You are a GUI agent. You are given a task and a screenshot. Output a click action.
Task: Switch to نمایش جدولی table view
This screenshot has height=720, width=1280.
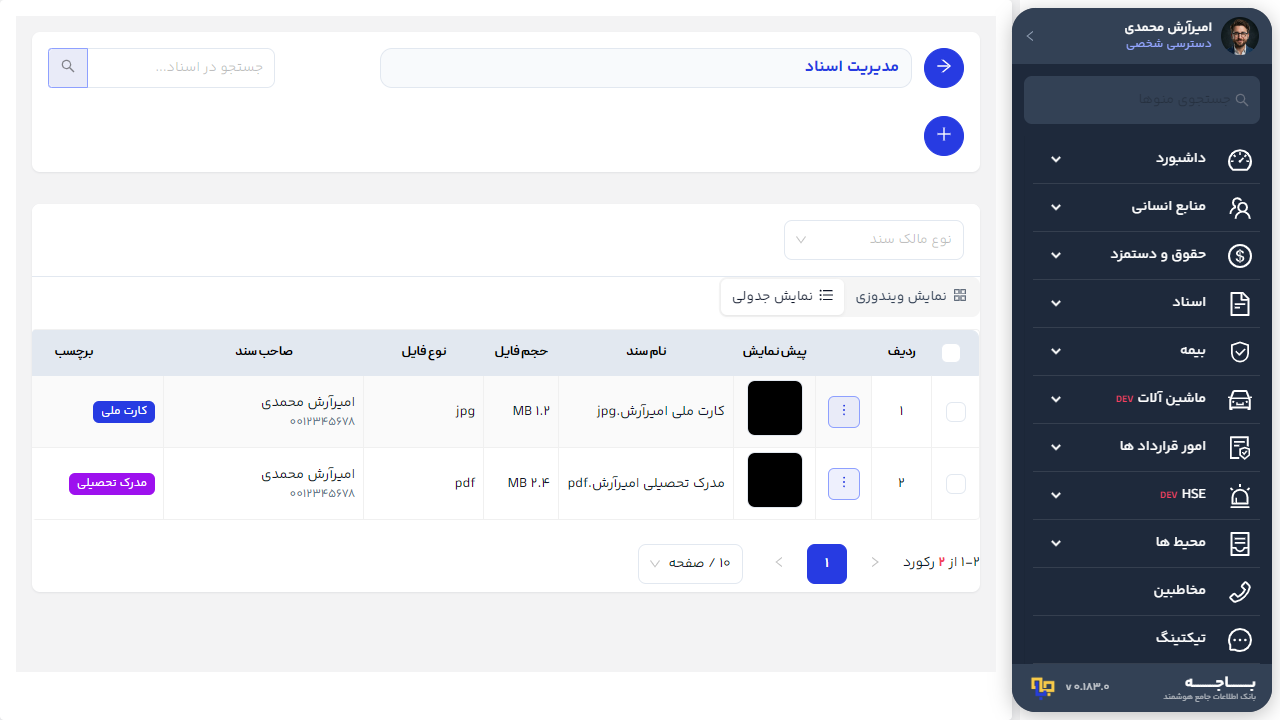click(x=783, y=296)
